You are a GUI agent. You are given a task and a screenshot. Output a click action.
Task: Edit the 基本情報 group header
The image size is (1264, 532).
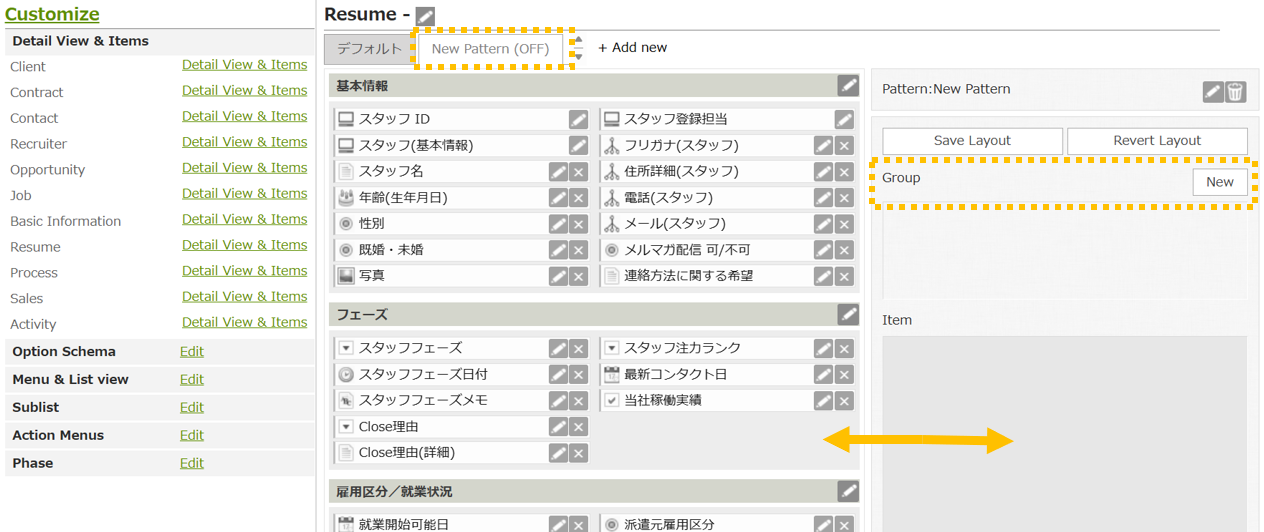[x=848, y=86]
